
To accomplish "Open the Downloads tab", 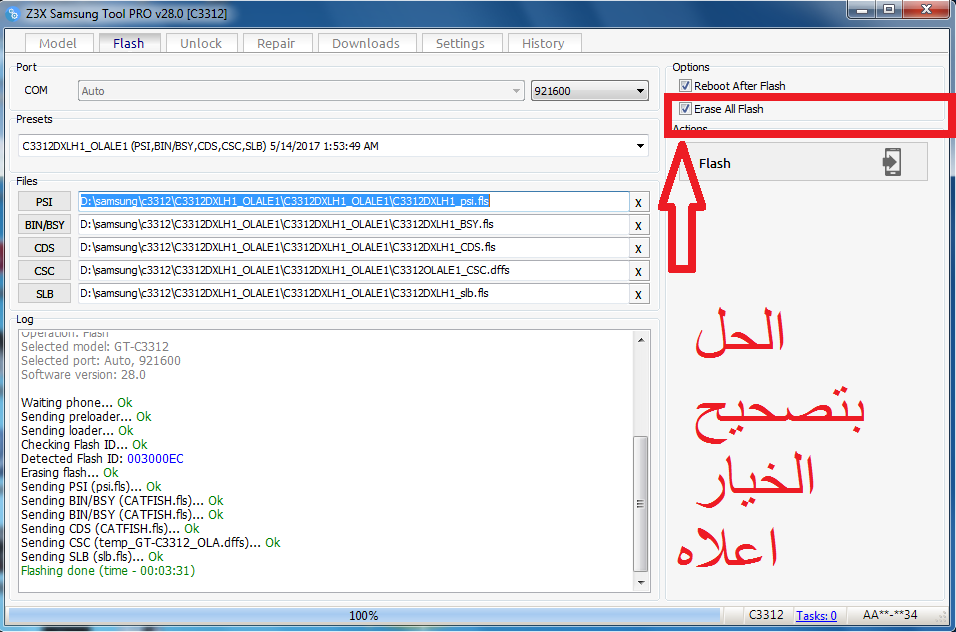I will point(366,43).
